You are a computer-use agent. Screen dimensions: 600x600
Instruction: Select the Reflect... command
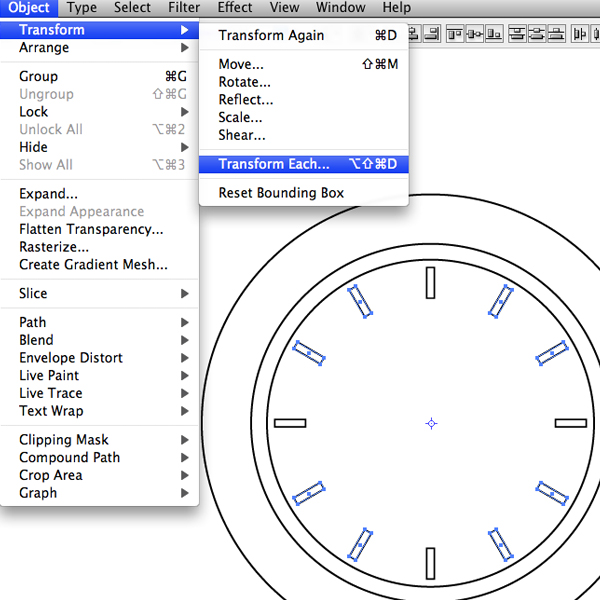[304, 100]
